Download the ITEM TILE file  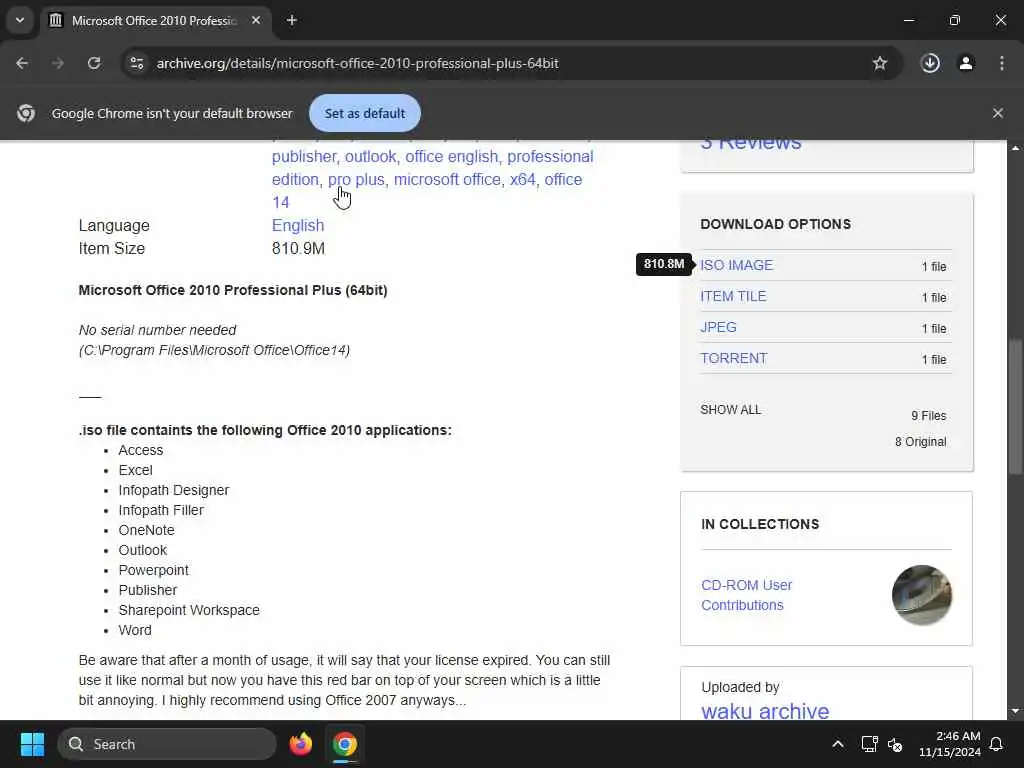733,296
